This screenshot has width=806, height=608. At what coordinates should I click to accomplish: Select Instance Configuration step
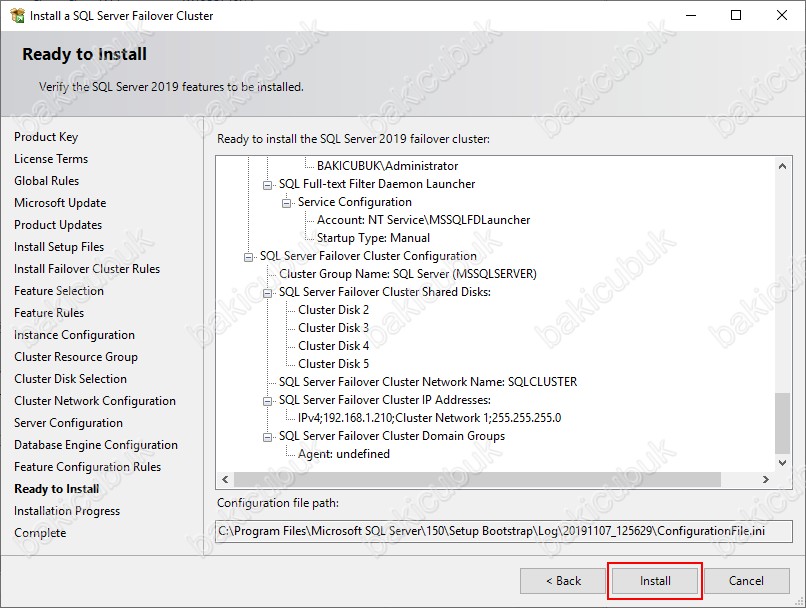(x=75, y=335)
